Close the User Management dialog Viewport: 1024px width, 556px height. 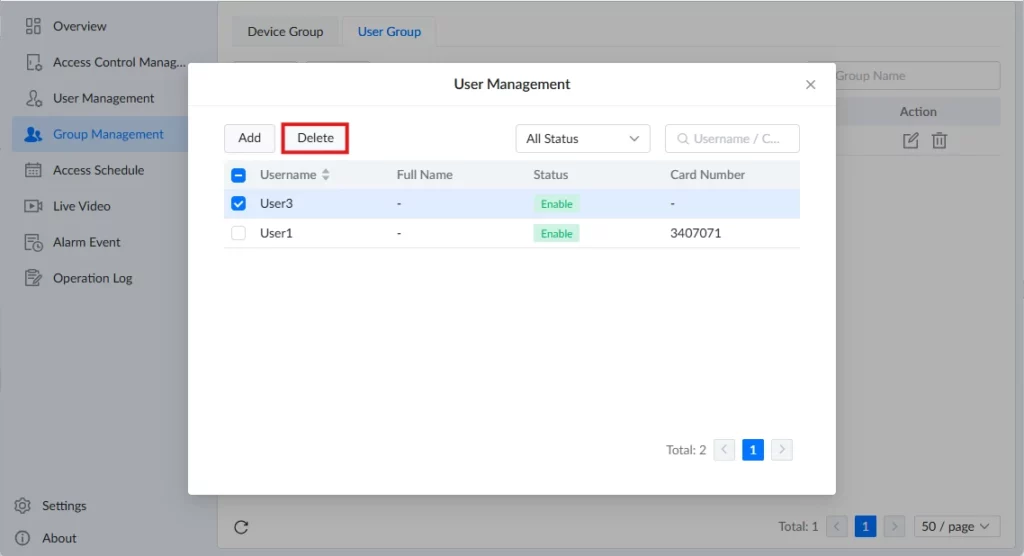[810, 84]
